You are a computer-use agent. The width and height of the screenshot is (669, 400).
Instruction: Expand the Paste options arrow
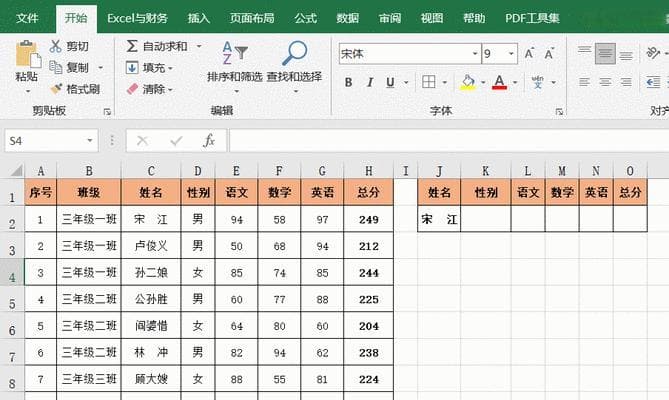(28, 91)
